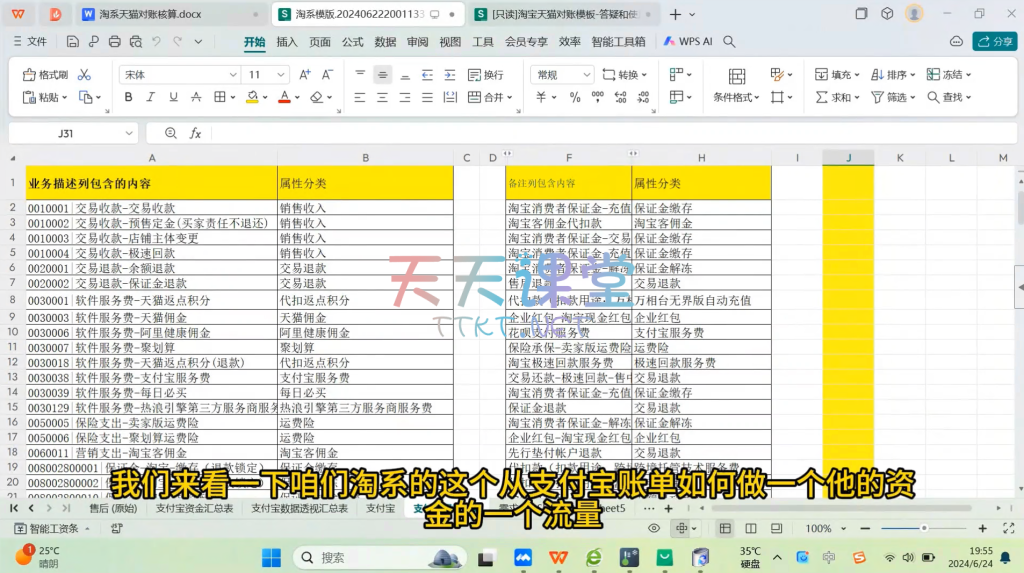This screenshot has height=573, width=1024.
Task: Toggle italic text formatting
Action: [150, 97]
